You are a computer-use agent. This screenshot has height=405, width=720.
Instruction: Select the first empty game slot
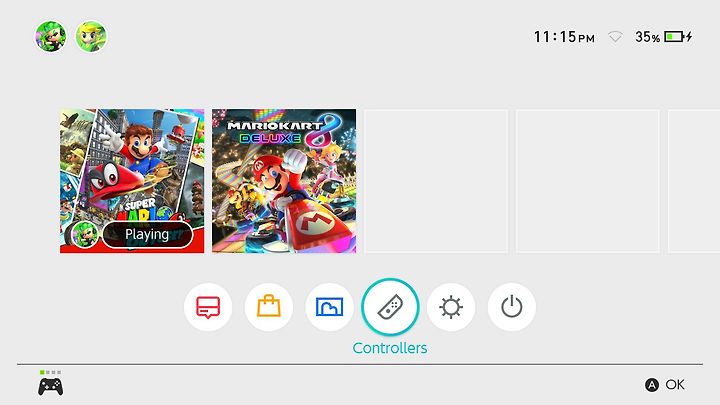coord(436,181)
